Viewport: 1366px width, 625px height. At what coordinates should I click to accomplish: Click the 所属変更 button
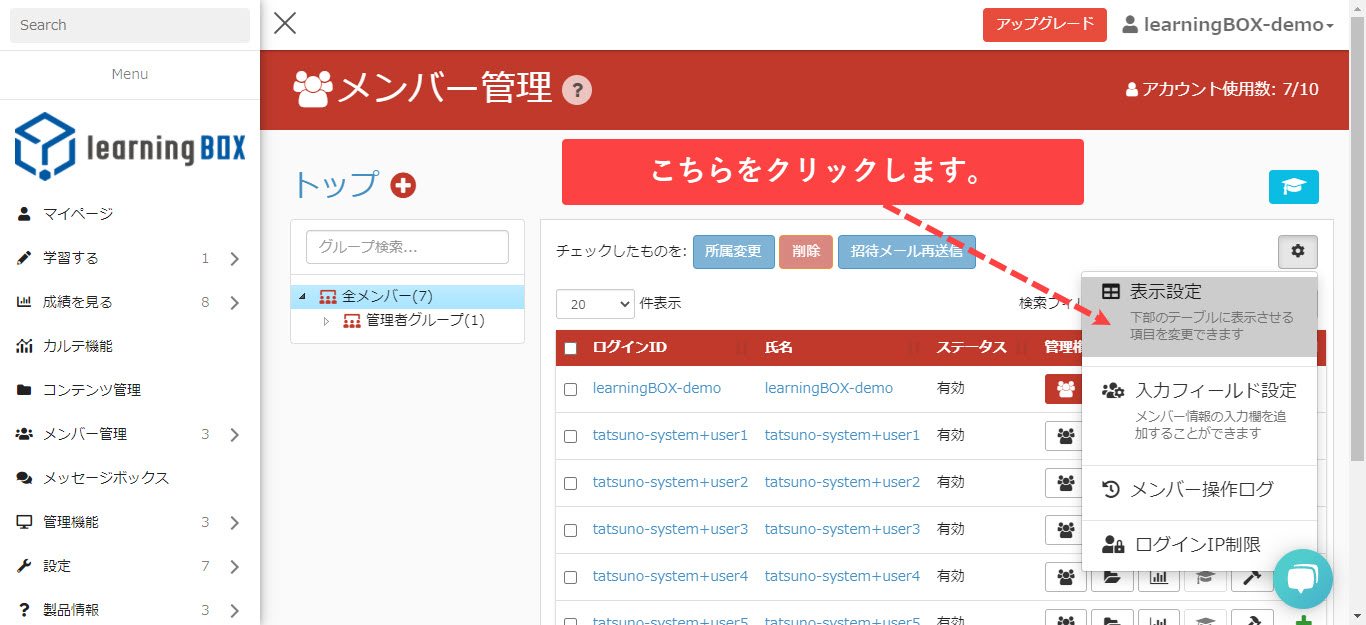[x=733, y=252]
